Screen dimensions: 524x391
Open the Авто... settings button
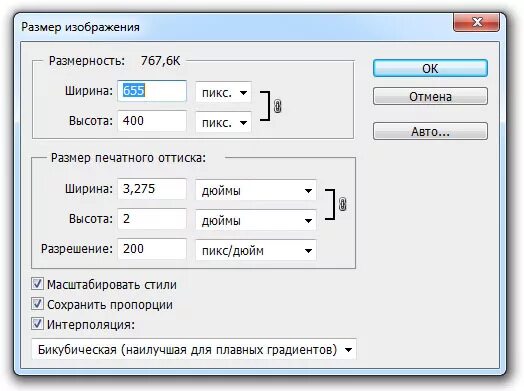tap(430, 131)
